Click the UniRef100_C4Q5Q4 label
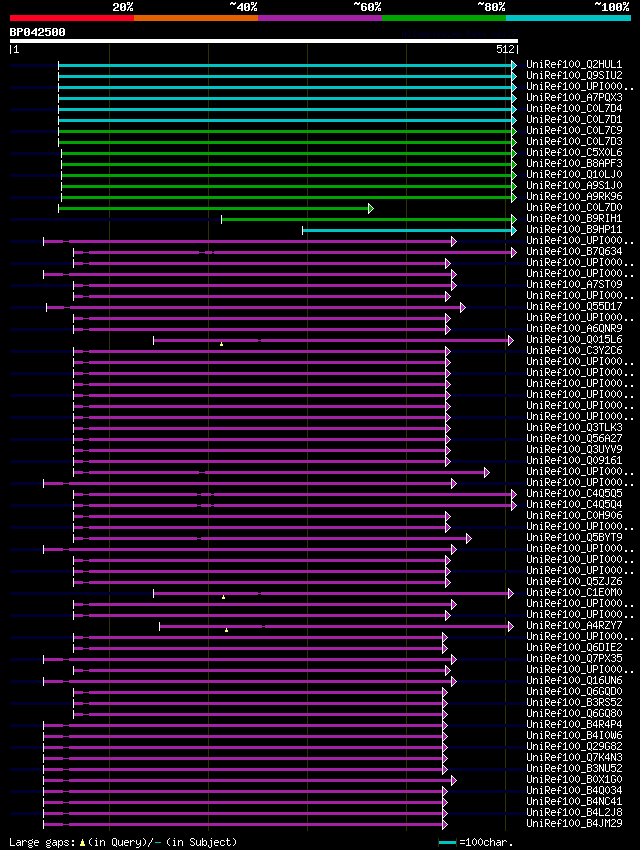 click(x=574, y=504)
